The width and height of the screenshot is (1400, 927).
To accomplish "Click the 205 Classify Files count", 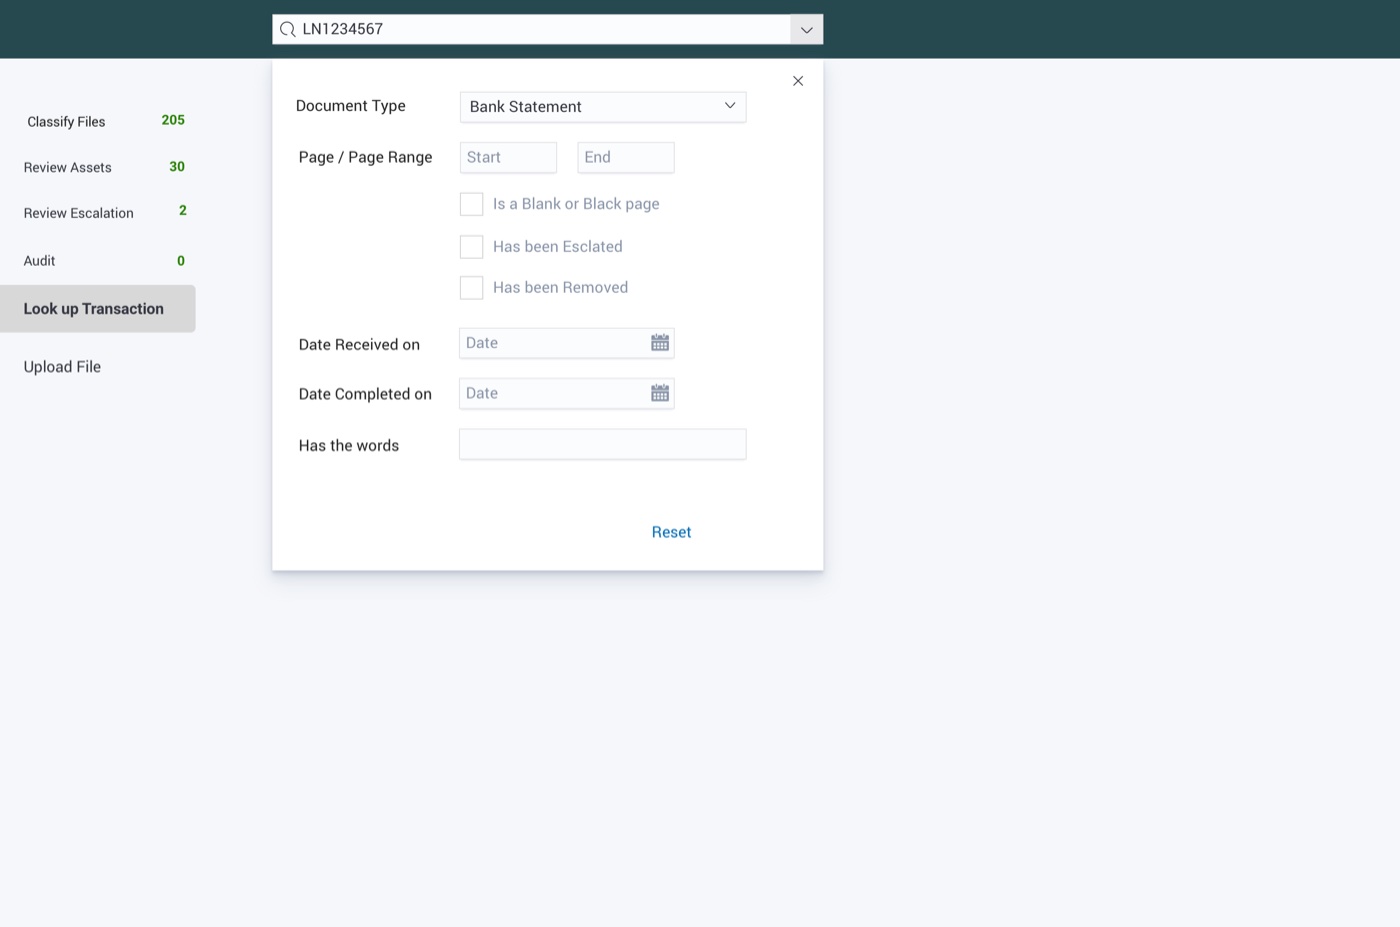I will pos(173,120).
